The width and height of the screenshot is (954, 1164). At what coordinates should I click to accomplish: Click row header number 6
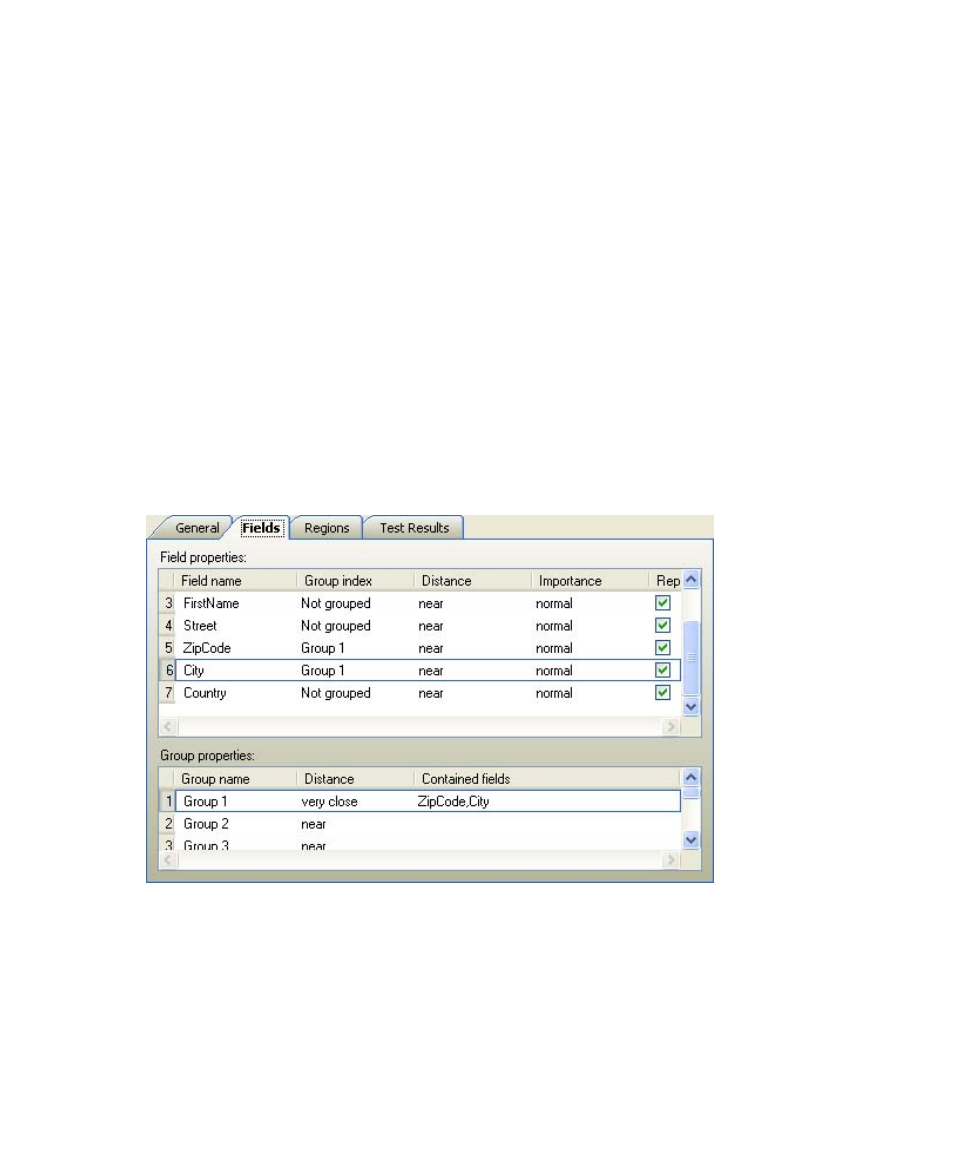tap(168, 670)
